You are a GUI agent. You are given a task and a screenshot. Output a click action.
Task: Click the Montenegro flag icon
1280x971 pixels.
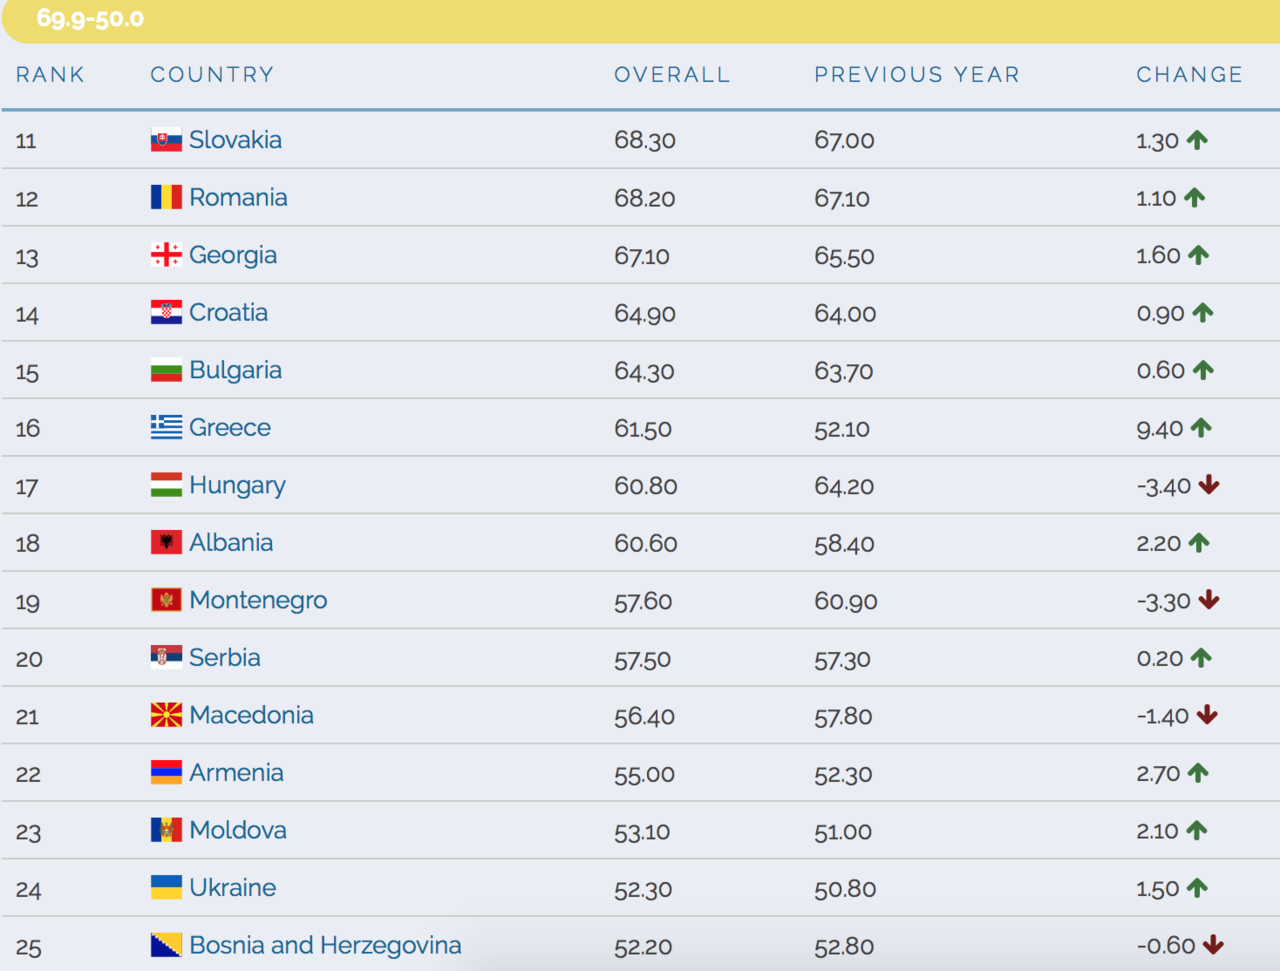click(x=166, y=600)
